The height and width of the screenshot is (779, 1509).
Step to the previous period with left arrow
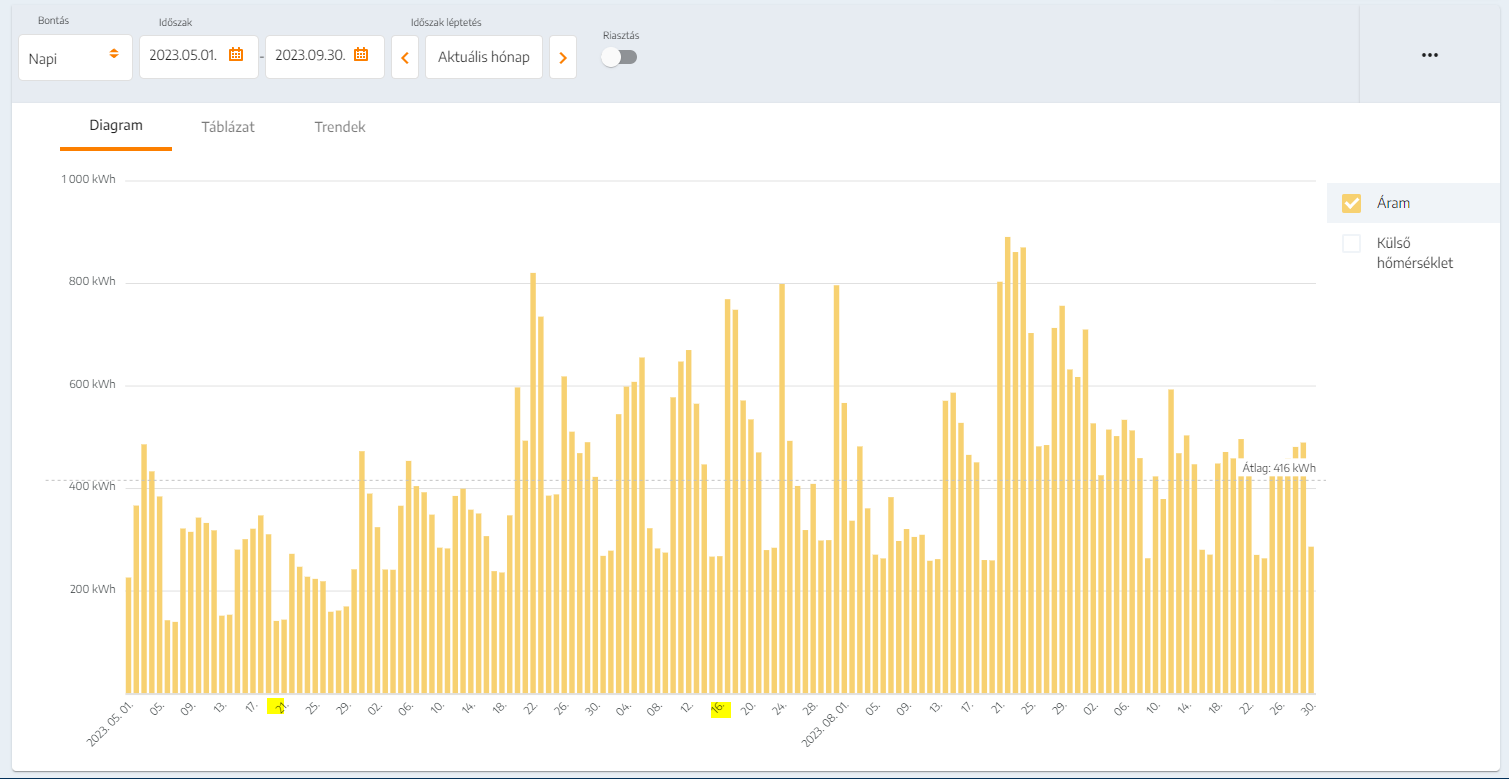405,58
